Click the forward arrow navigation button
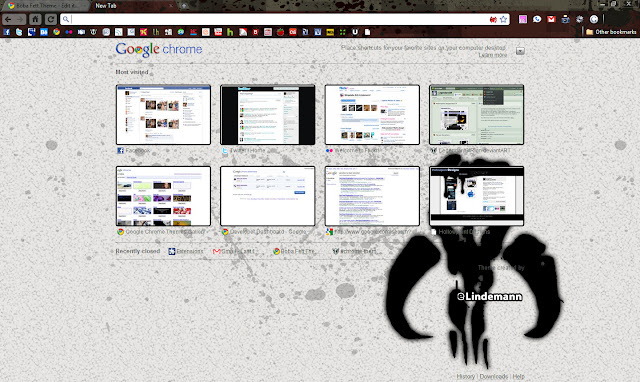640x382 pixels. [x=20, y=19]
